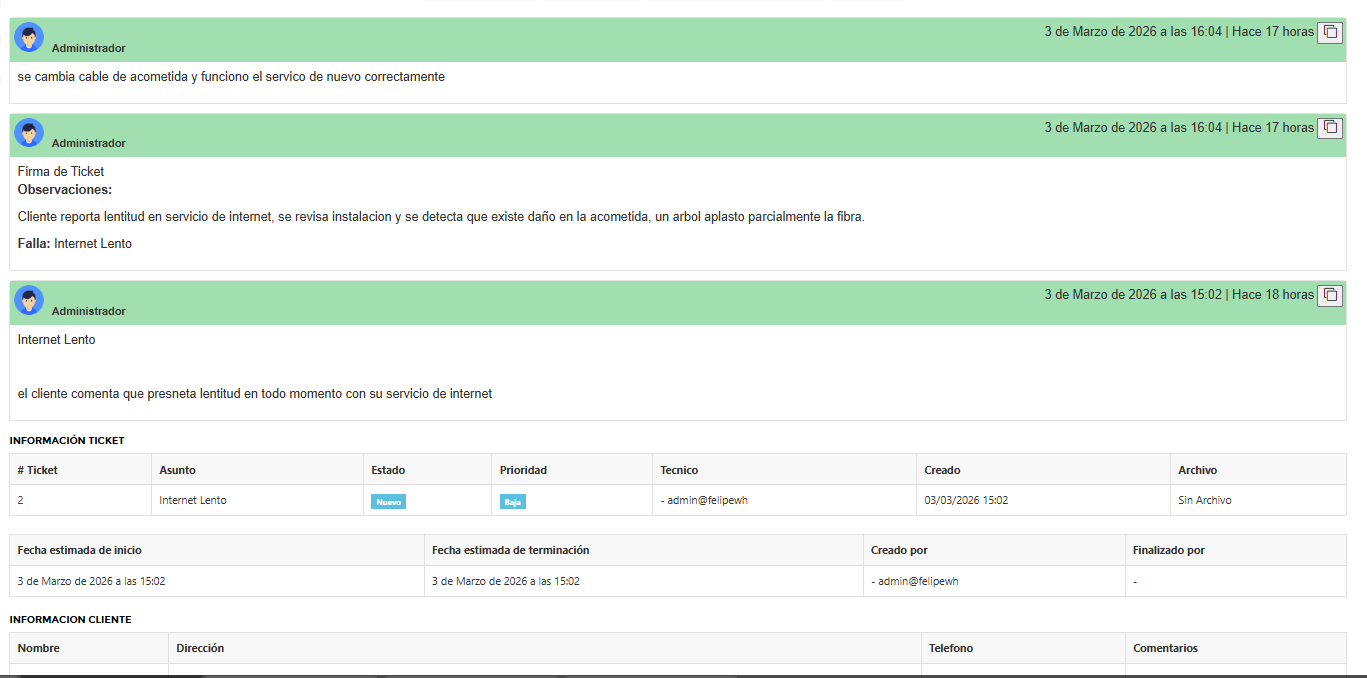Click the 'Estado' column header
This screenshot has height=678, width=1367.
(x=388, y=470)
